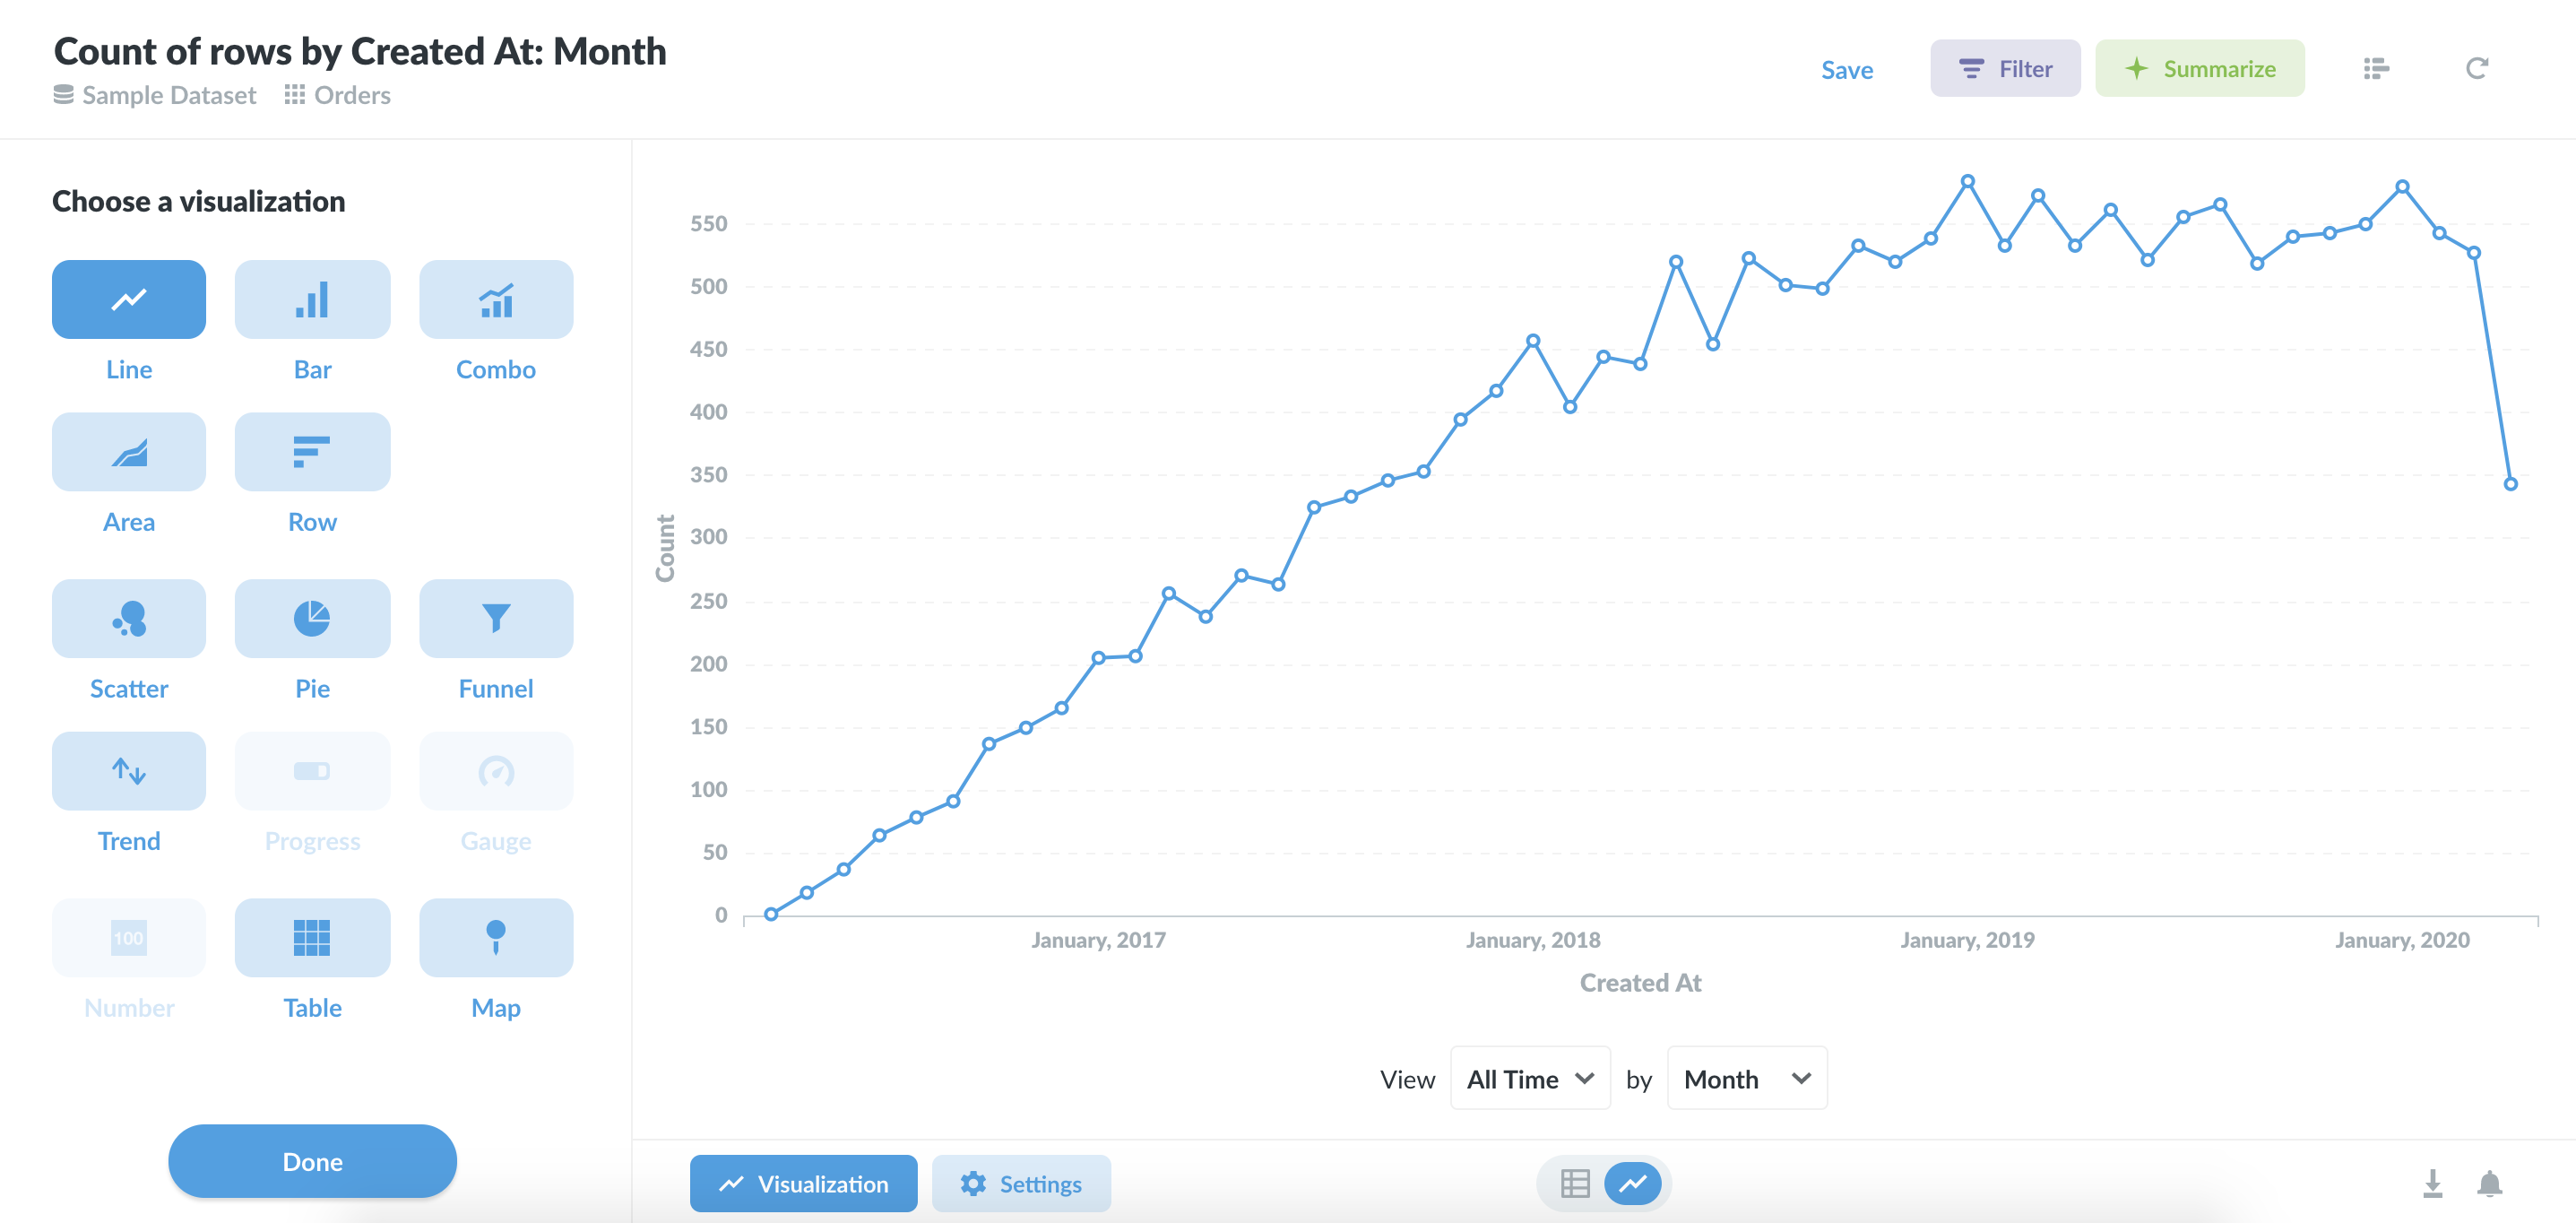2576x1223 pixels.
Task: Expand the editor panel via list icon
Action: (2377, 68)
